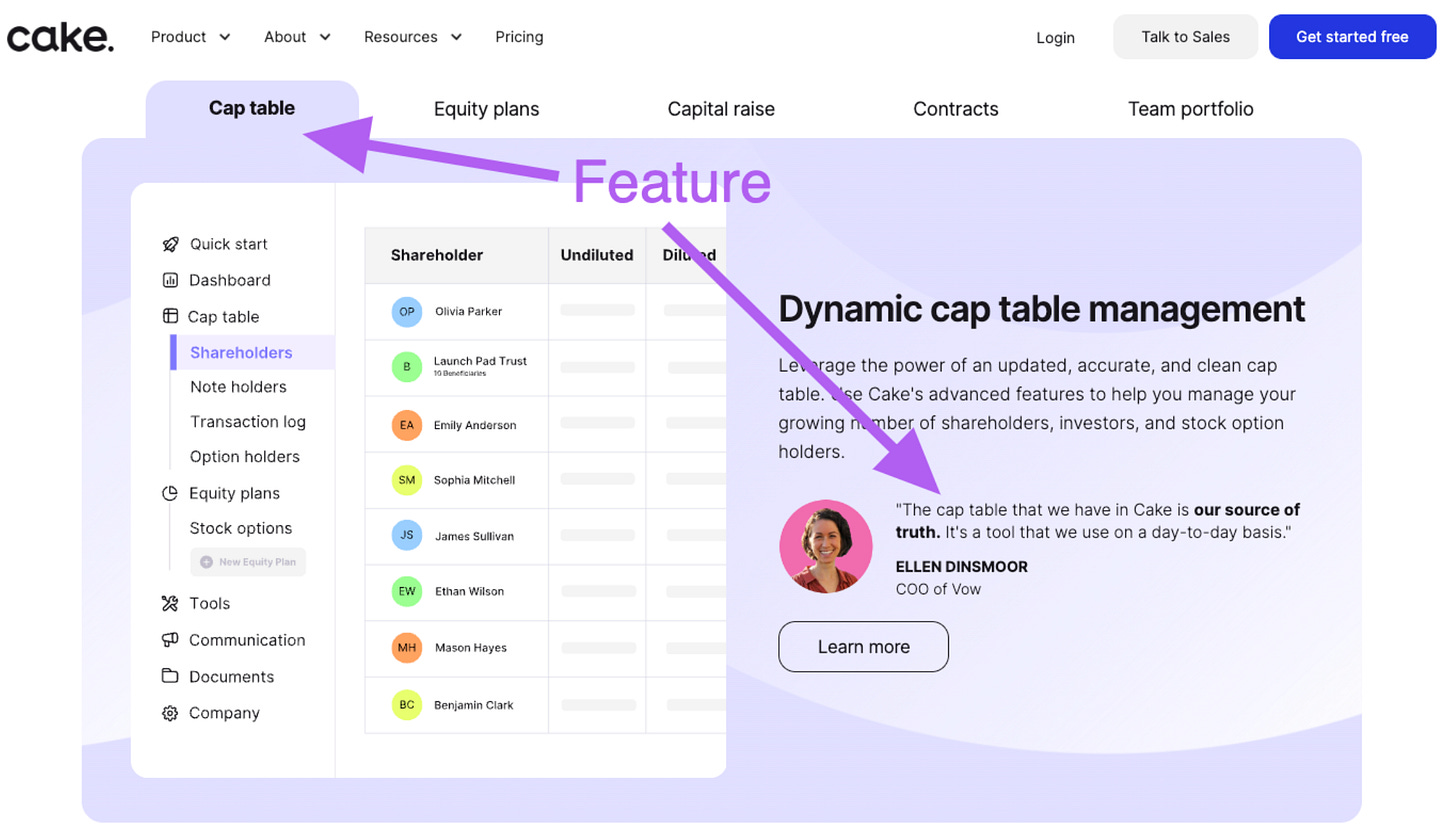Click the Emily Anderson name

tap(475, 425)
